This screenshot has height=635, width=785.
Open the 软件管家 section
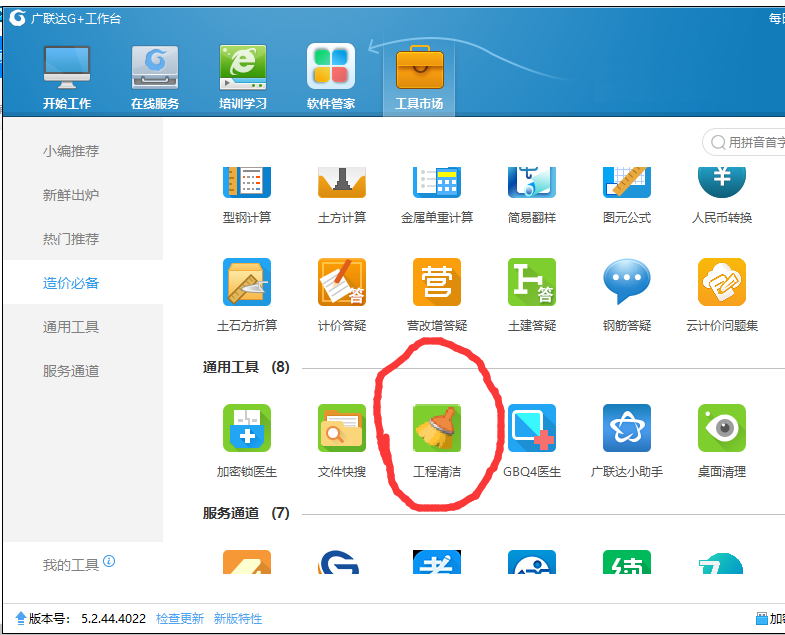[331, 78]
